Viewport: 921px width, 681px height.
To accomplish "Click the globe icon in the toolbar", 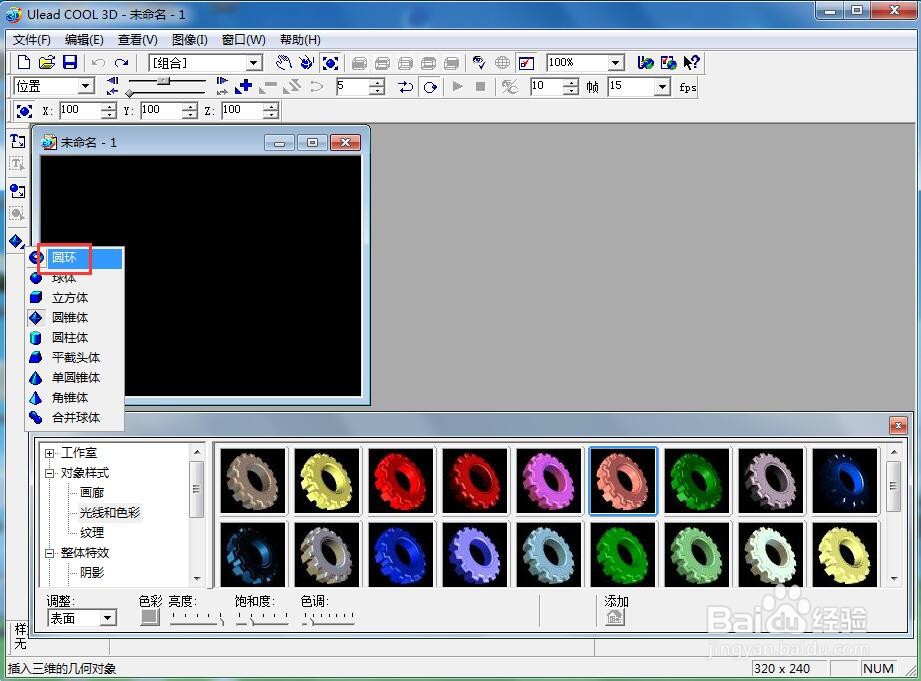I will tap(502, 62).
